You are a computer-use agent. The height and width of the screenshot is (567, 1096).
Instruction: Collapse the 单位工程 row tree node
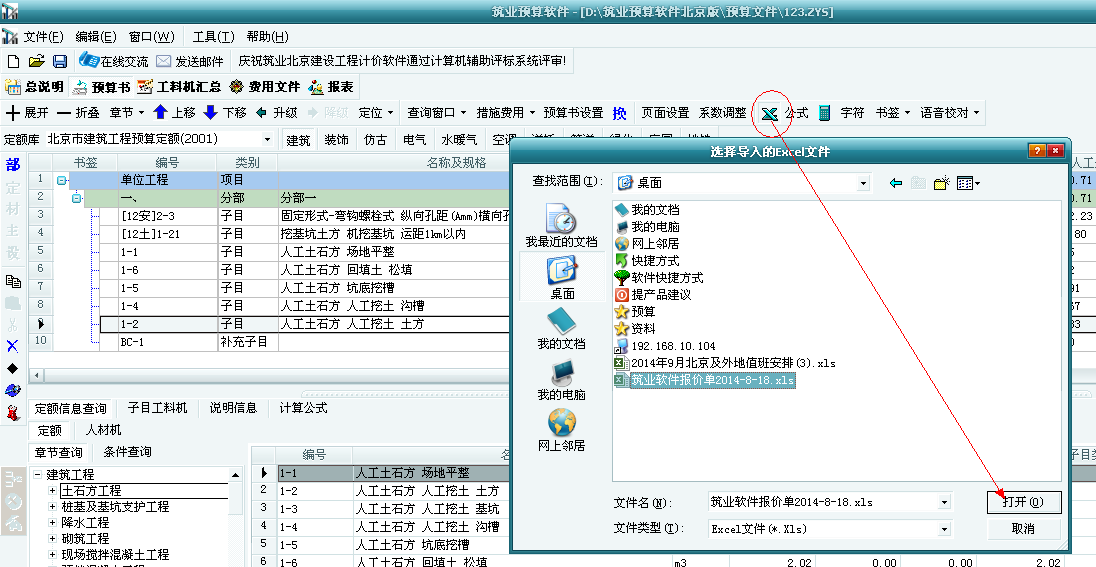tap(62, 180)
